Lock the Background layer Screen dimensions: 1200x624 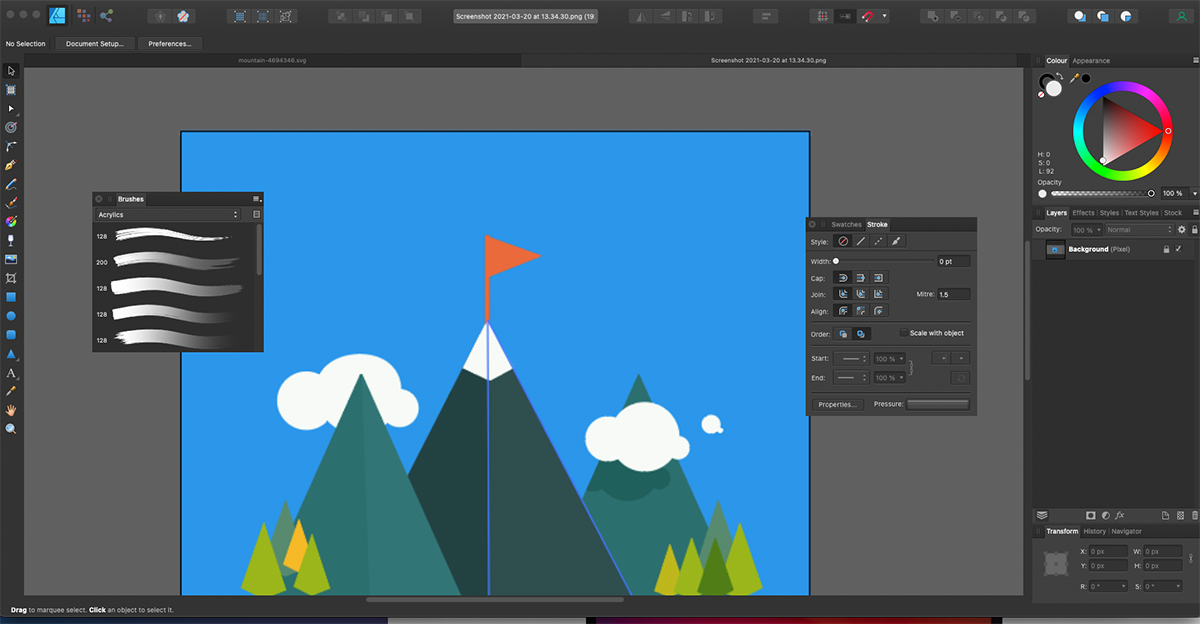tap(1167, 249)
